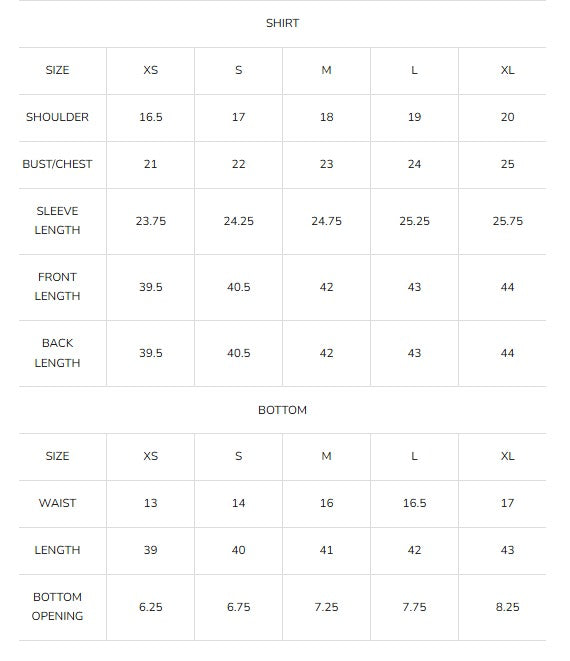570x661 pixels.
Task: Select the BUST/CHEST row label
Action: [x=57, y=164]
